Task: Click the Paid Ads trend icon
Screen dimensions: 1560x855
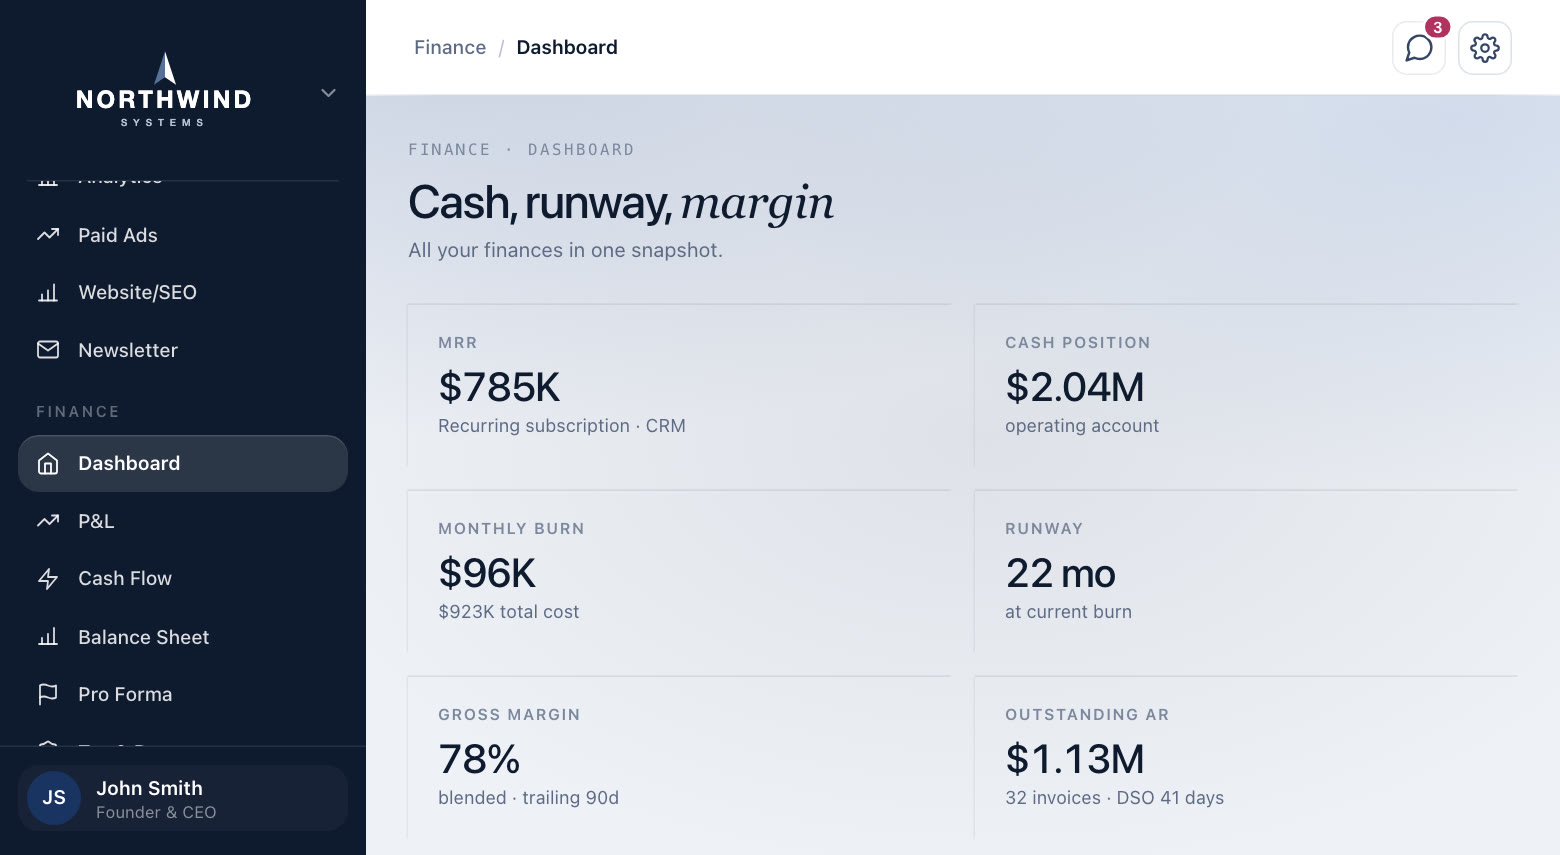Action: pos(48,235)
